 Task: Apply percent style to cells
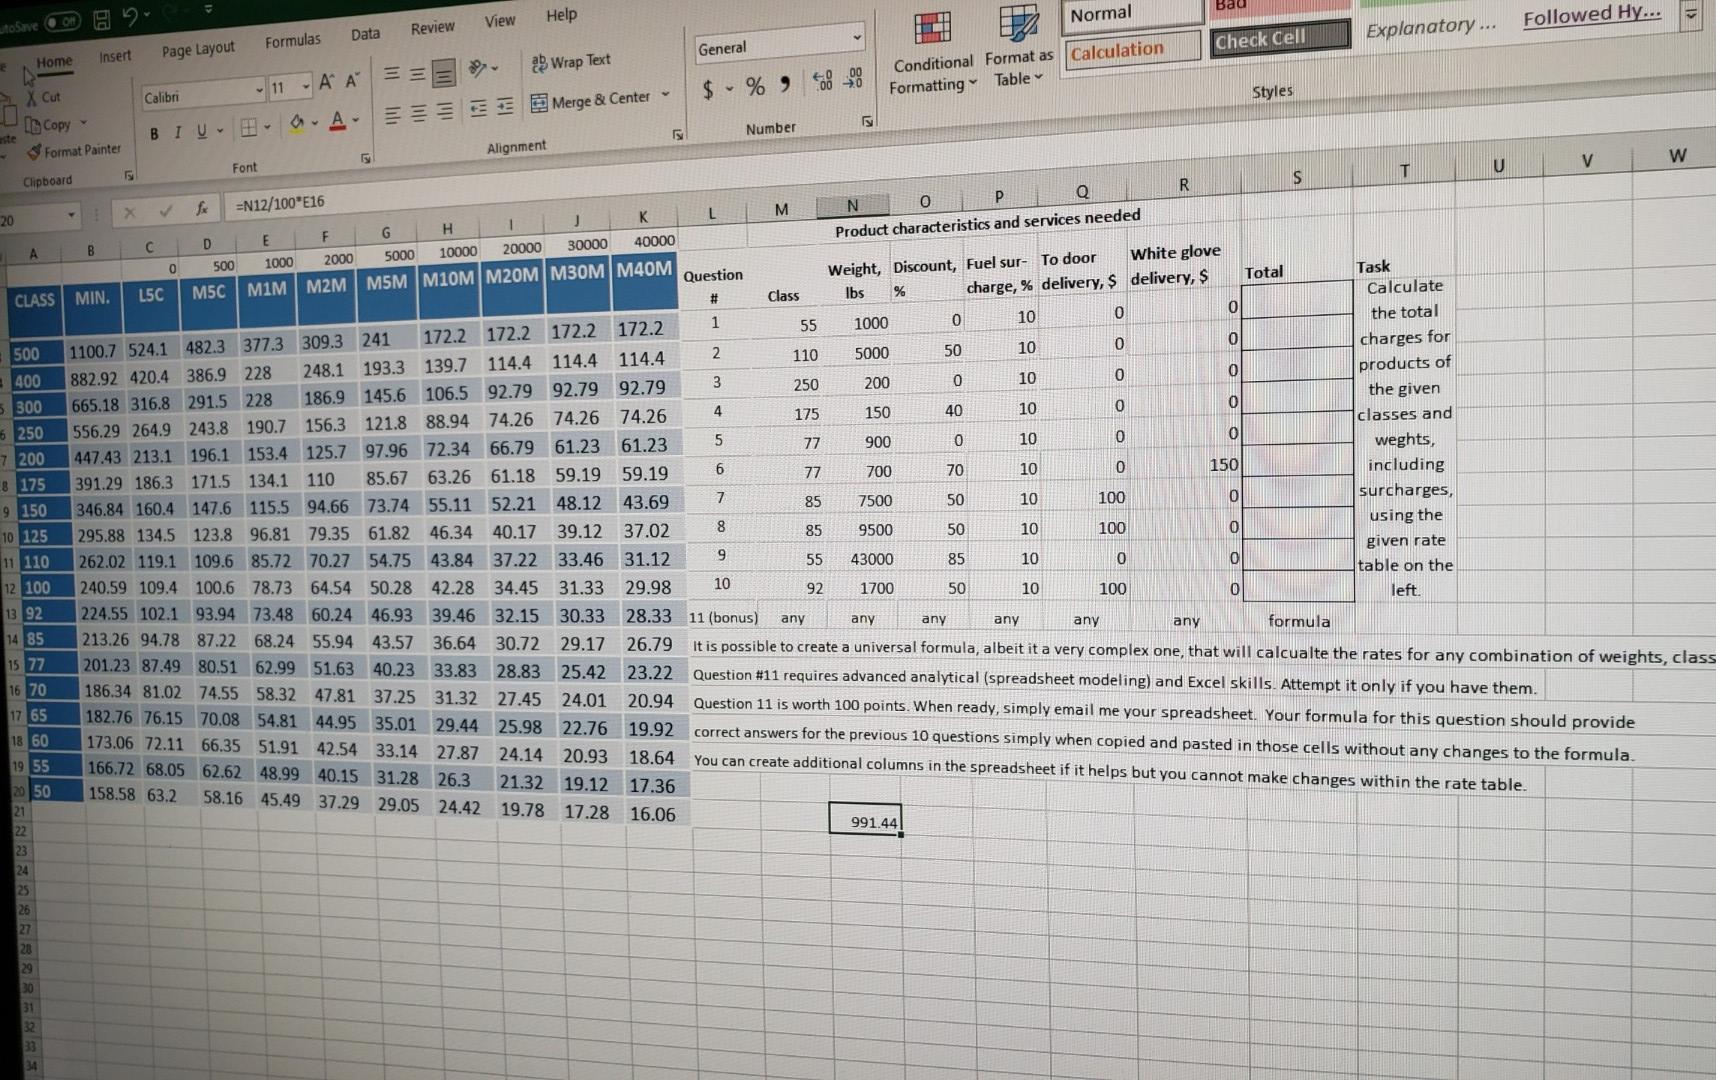pyautogui.click(x=755, y=87)
